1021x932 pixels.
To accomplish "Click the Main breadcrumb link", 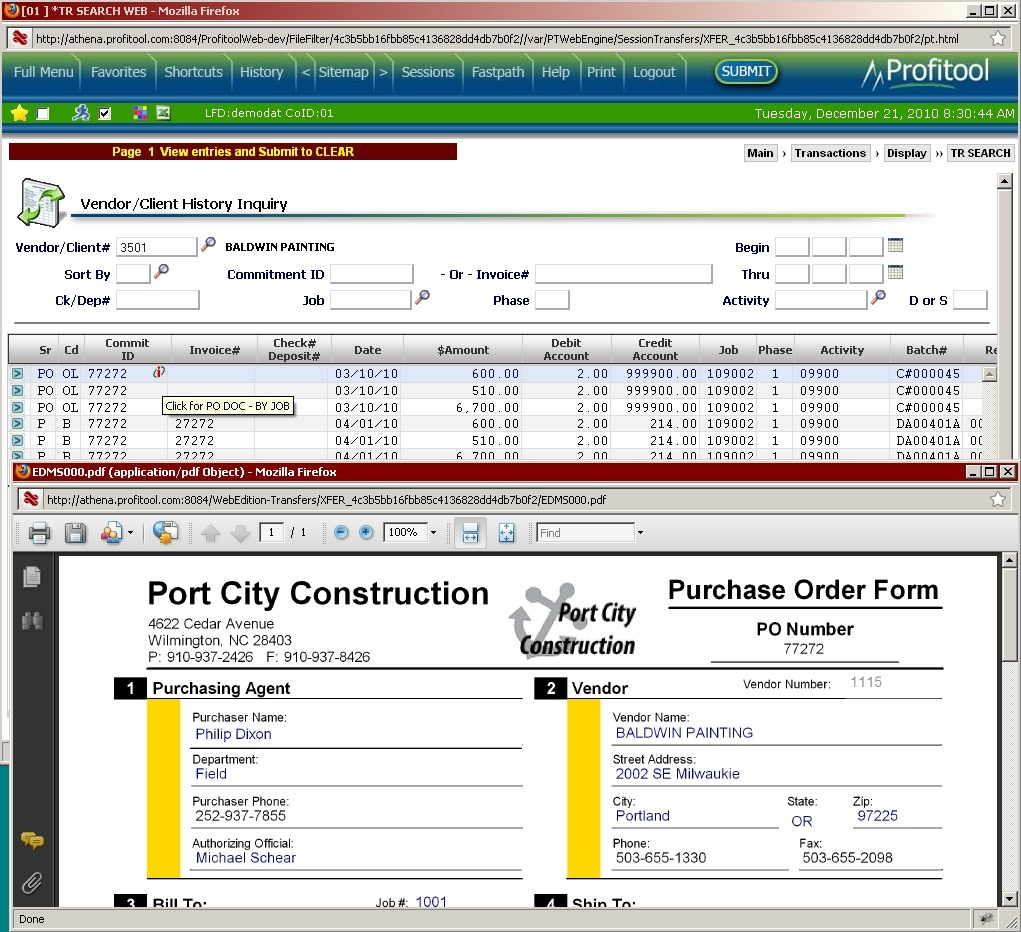I will coord(761,153).
